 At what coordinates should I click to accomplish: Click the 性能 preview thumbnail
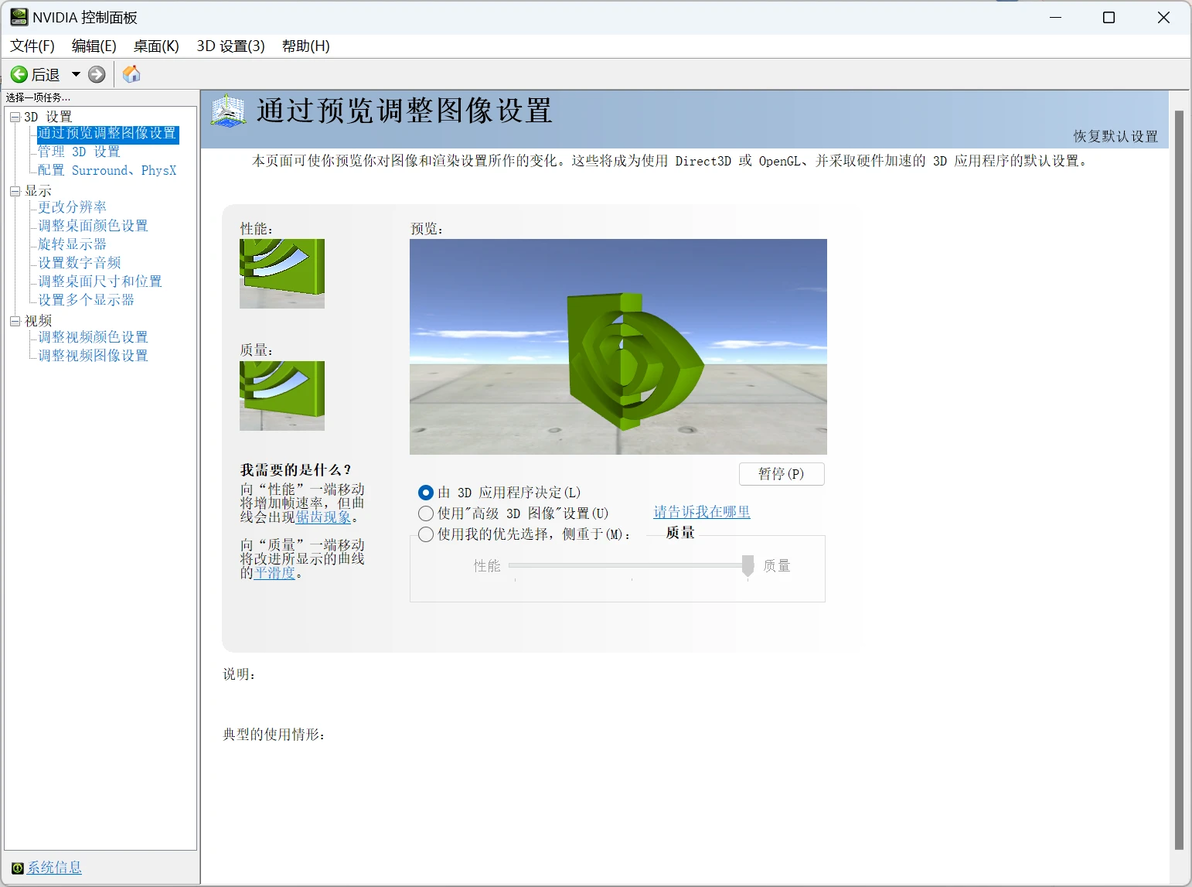click(282, 274)
